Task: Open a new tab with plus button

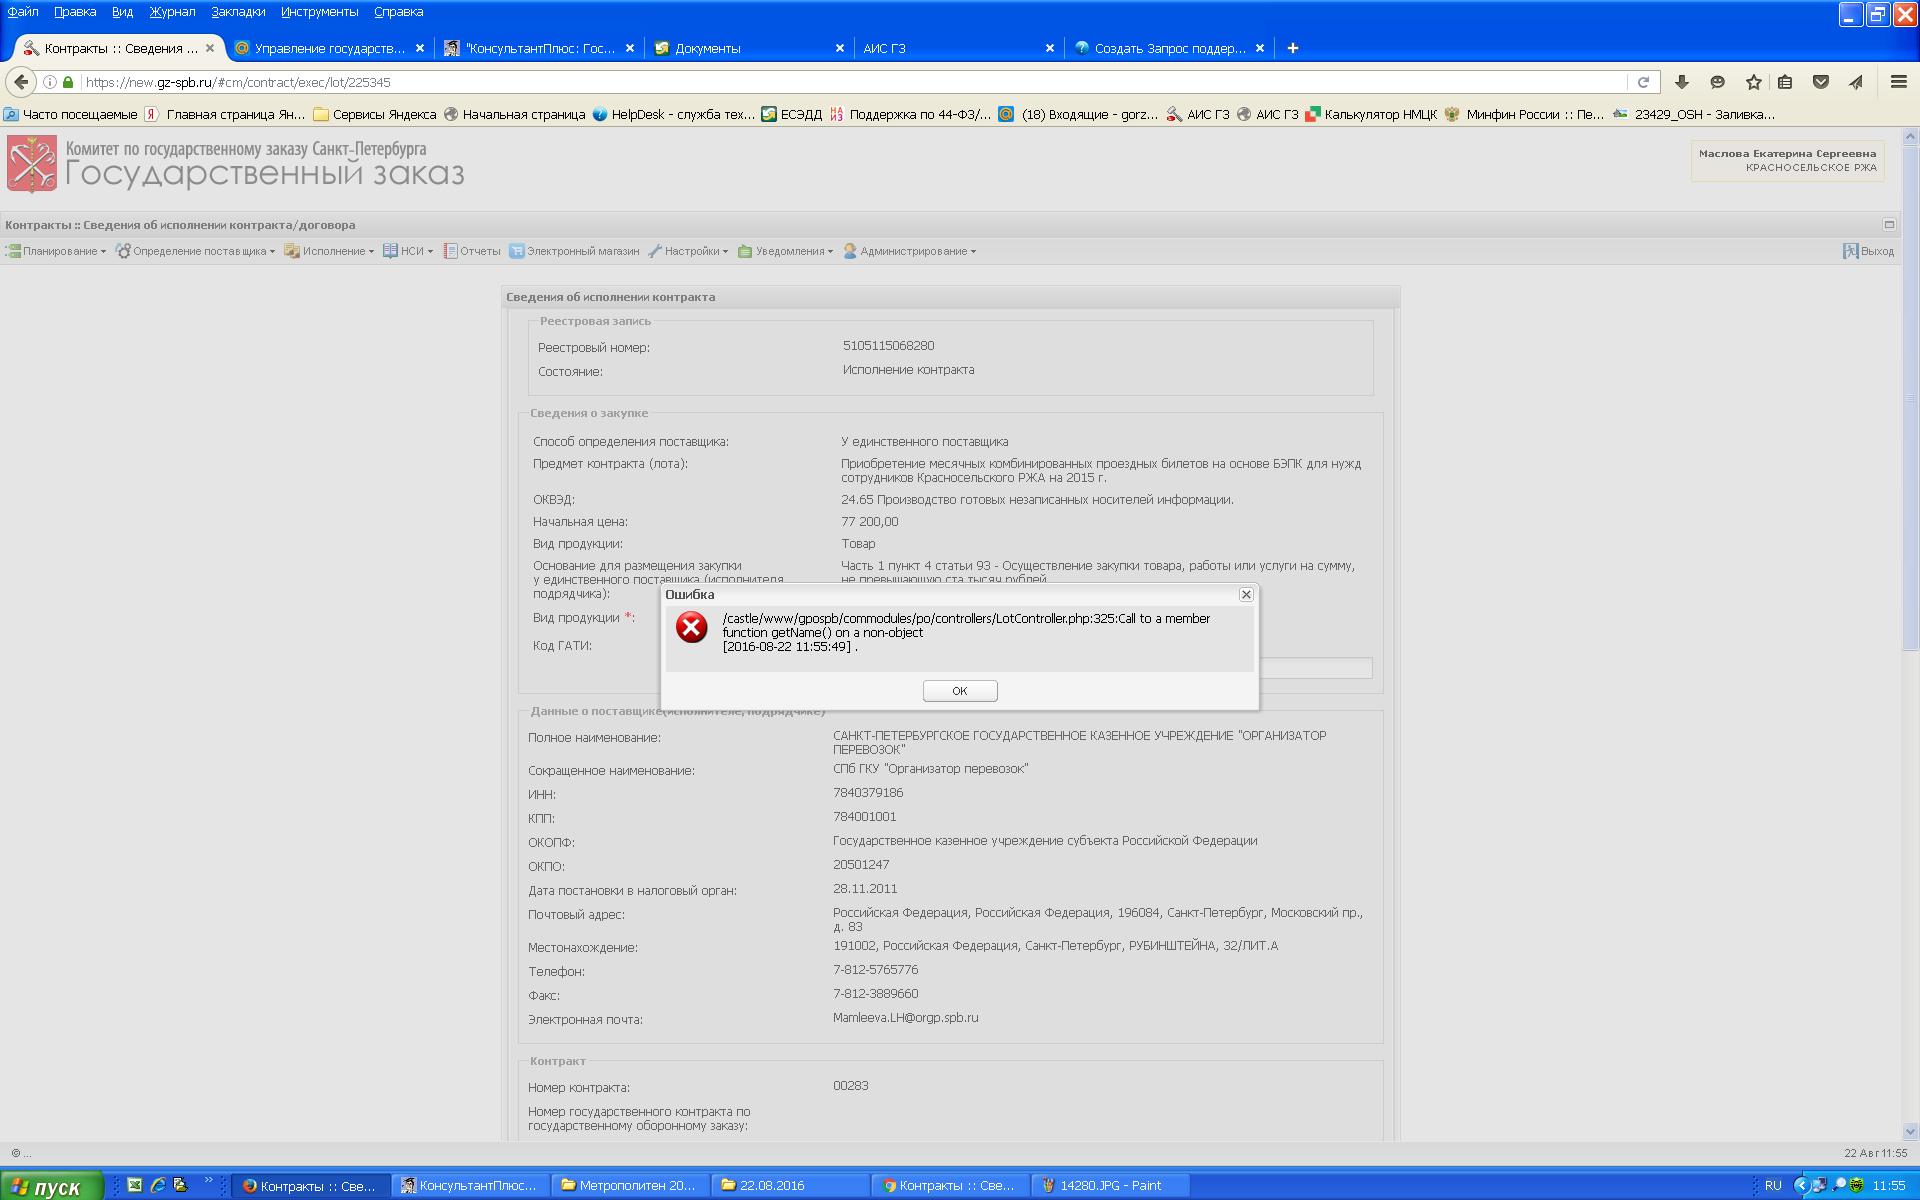Action: point(1292,48)
